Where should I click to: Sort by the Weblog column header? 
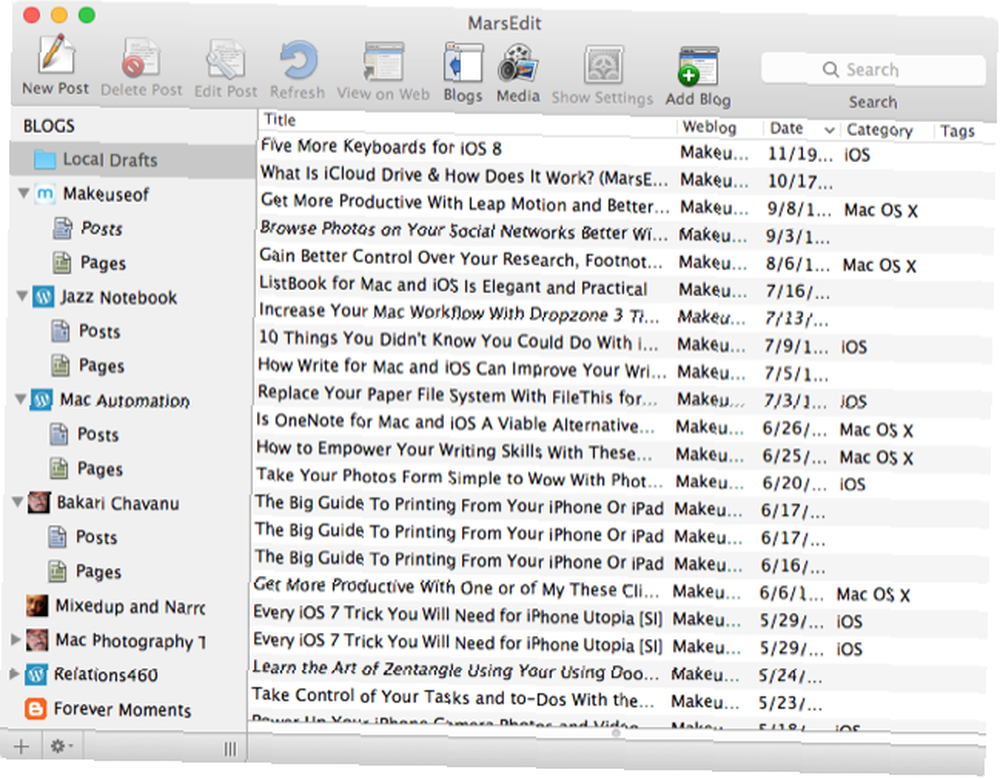pos(720,127)
